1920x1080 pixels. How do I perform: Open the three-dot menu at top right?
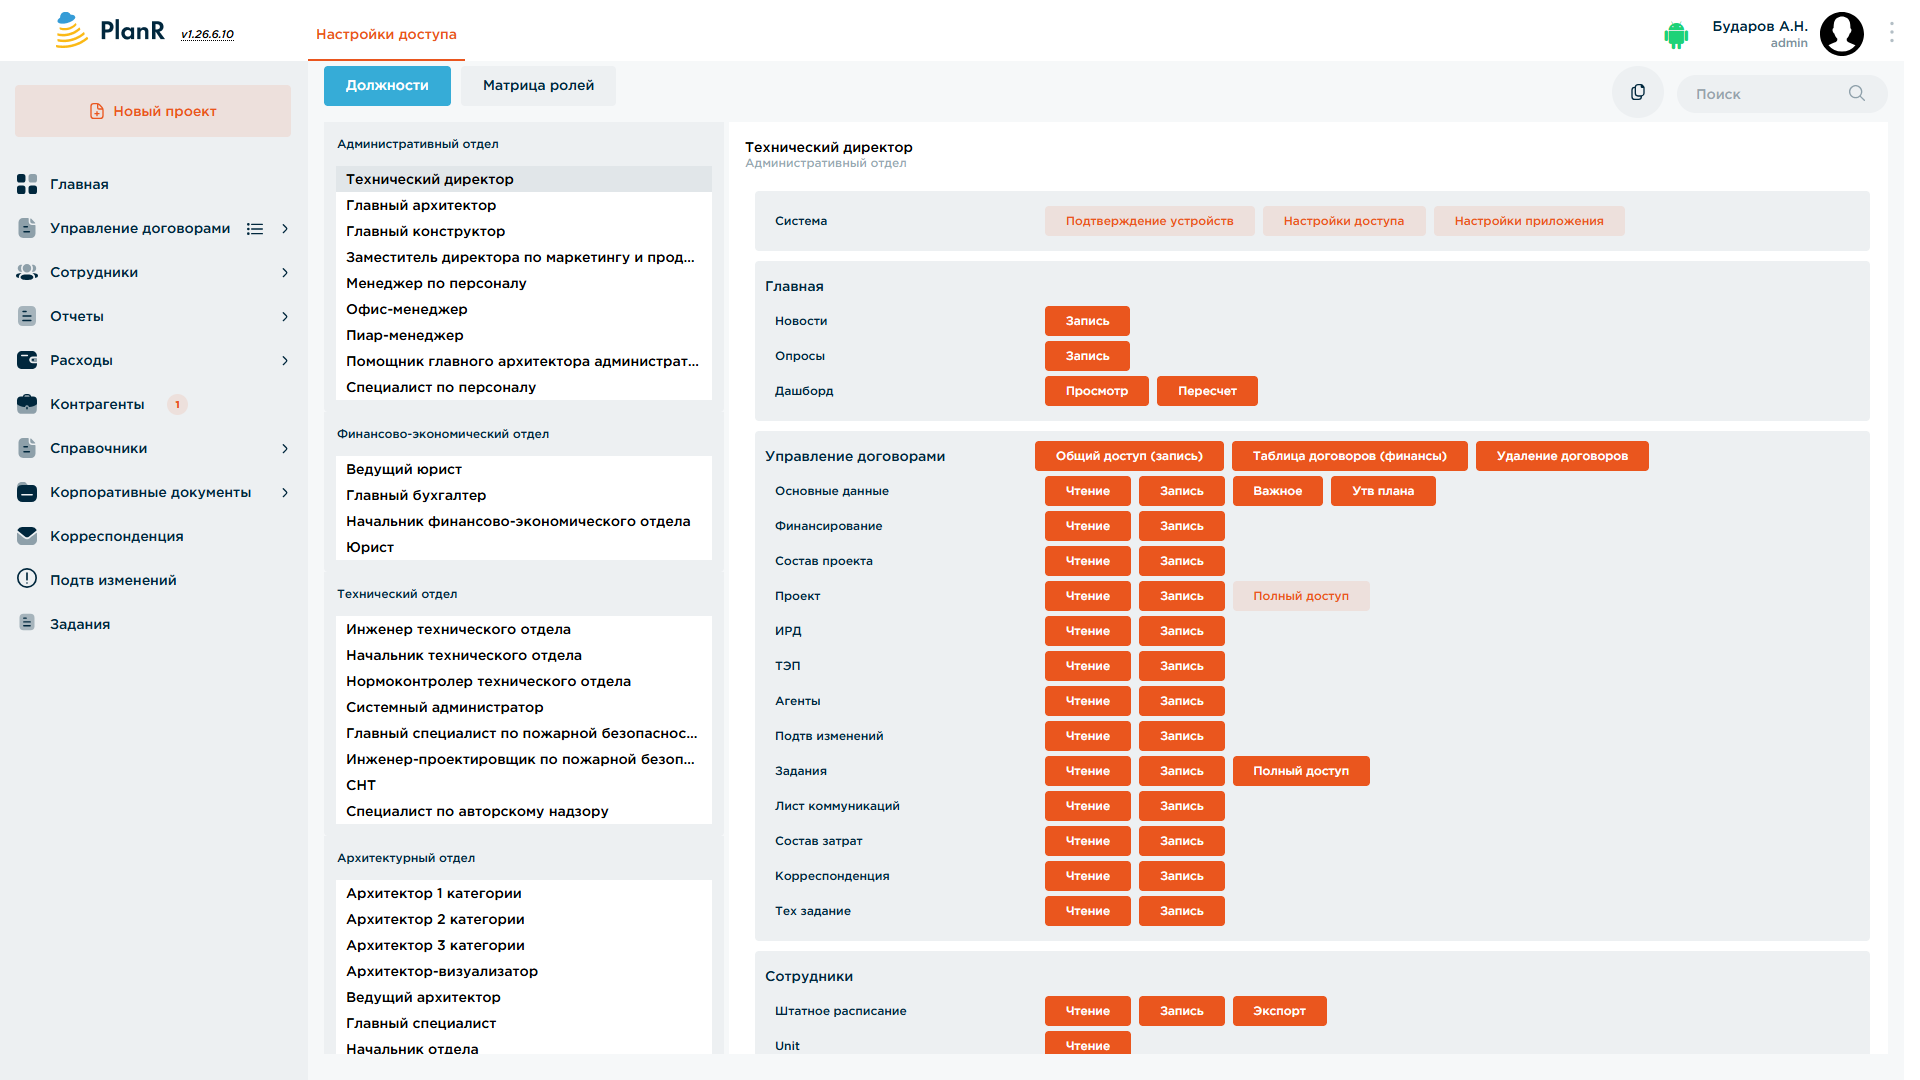pyautogui.click(x=1892, y=33)
